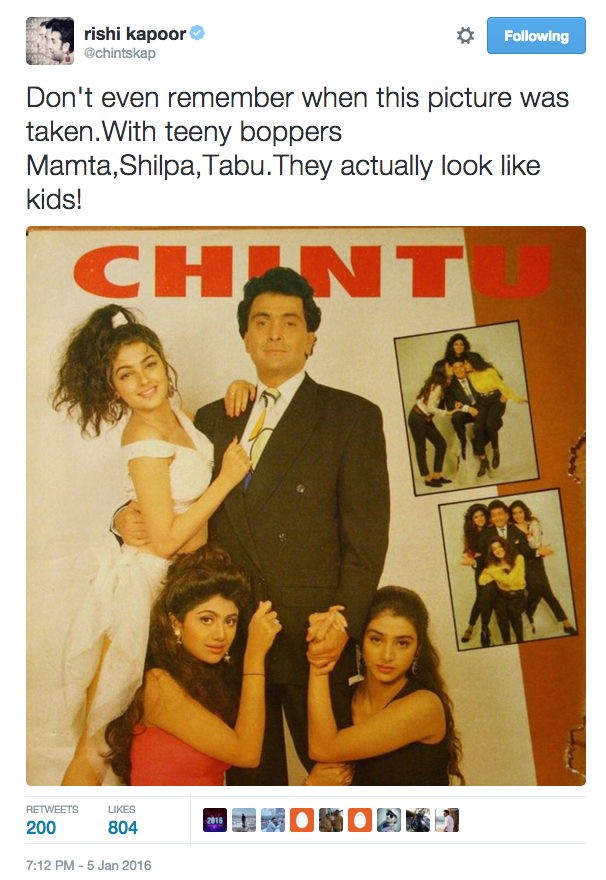Open liker avatar showing two men together
The image size is (606, 880).
click(x=331, y=820)
